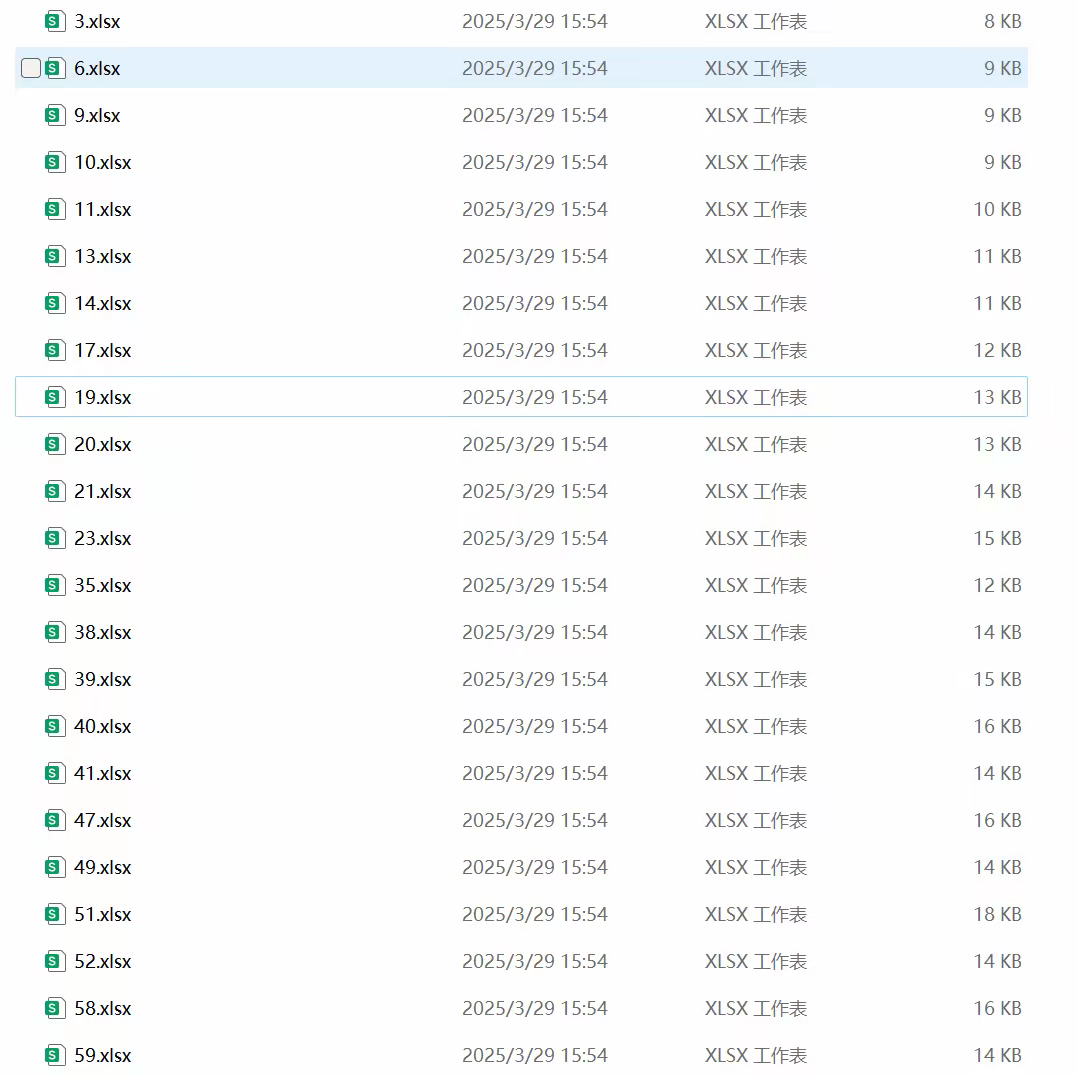Viewport: 1078px width, 1076px height.
Task: Click the date of the 10.xlsx row
Action: 535,162
